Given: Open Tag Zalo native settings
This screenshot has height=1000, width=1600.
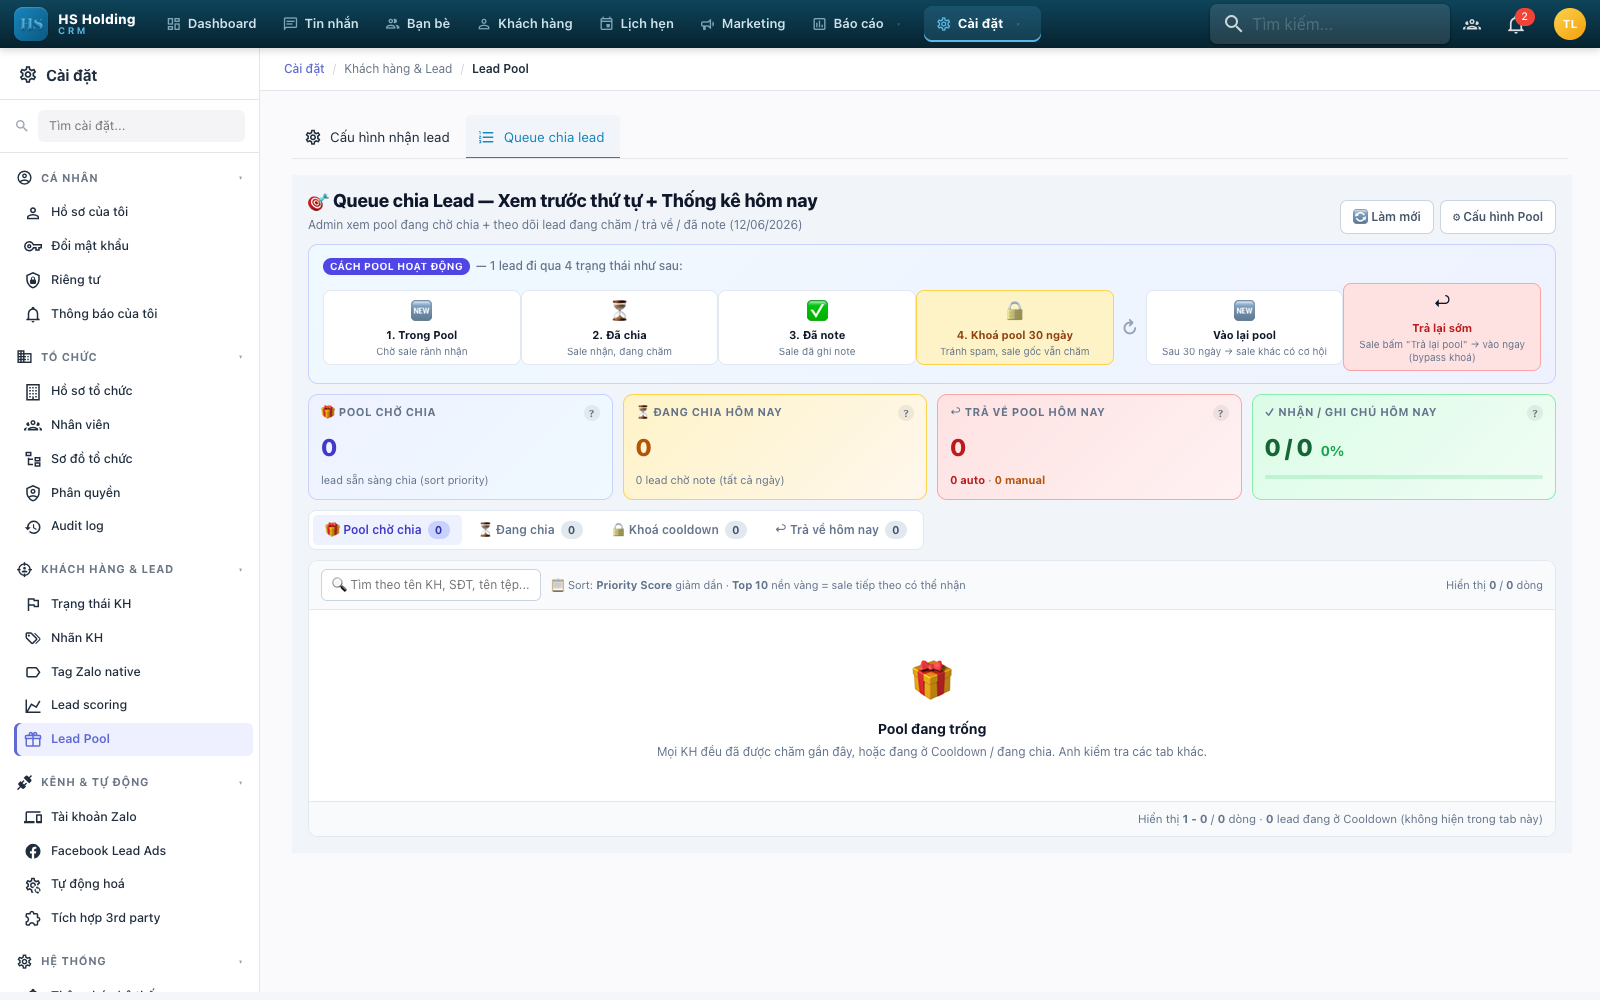Looking at the screenshot, I should tap(134, 672).
